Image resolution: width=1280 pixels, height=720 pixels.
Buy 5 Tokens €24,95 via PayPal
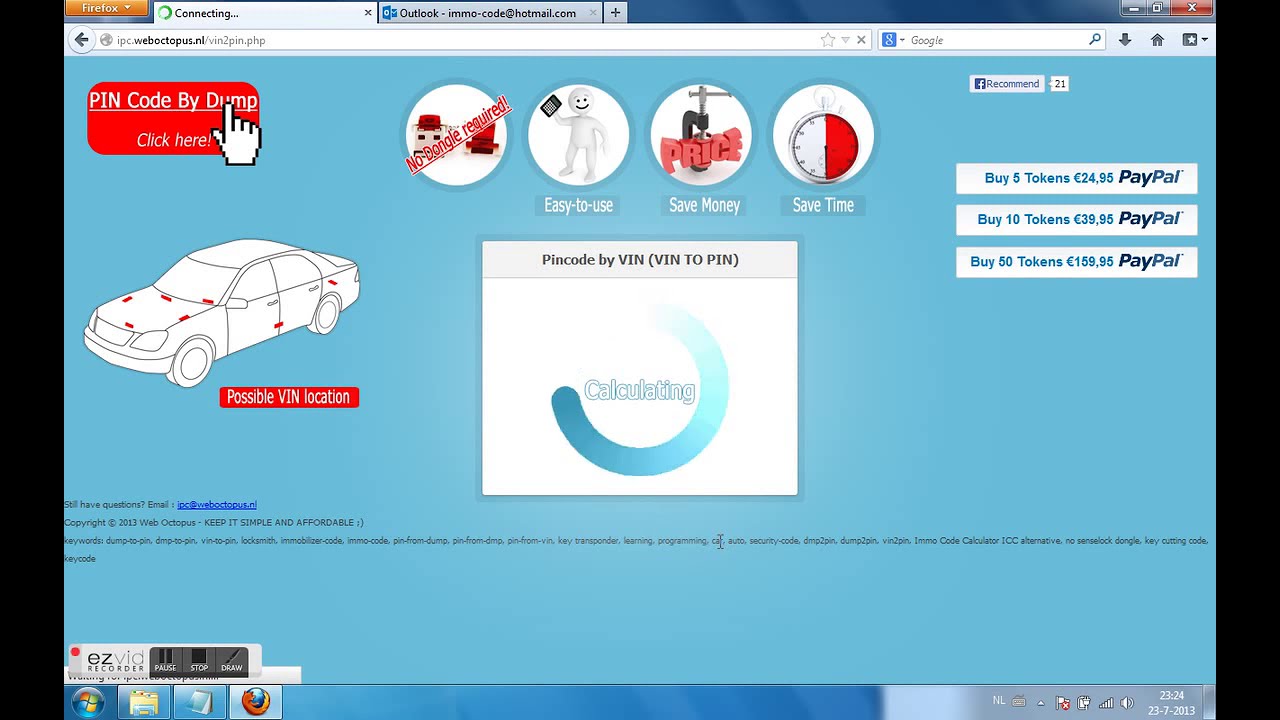click(1077, 178)
